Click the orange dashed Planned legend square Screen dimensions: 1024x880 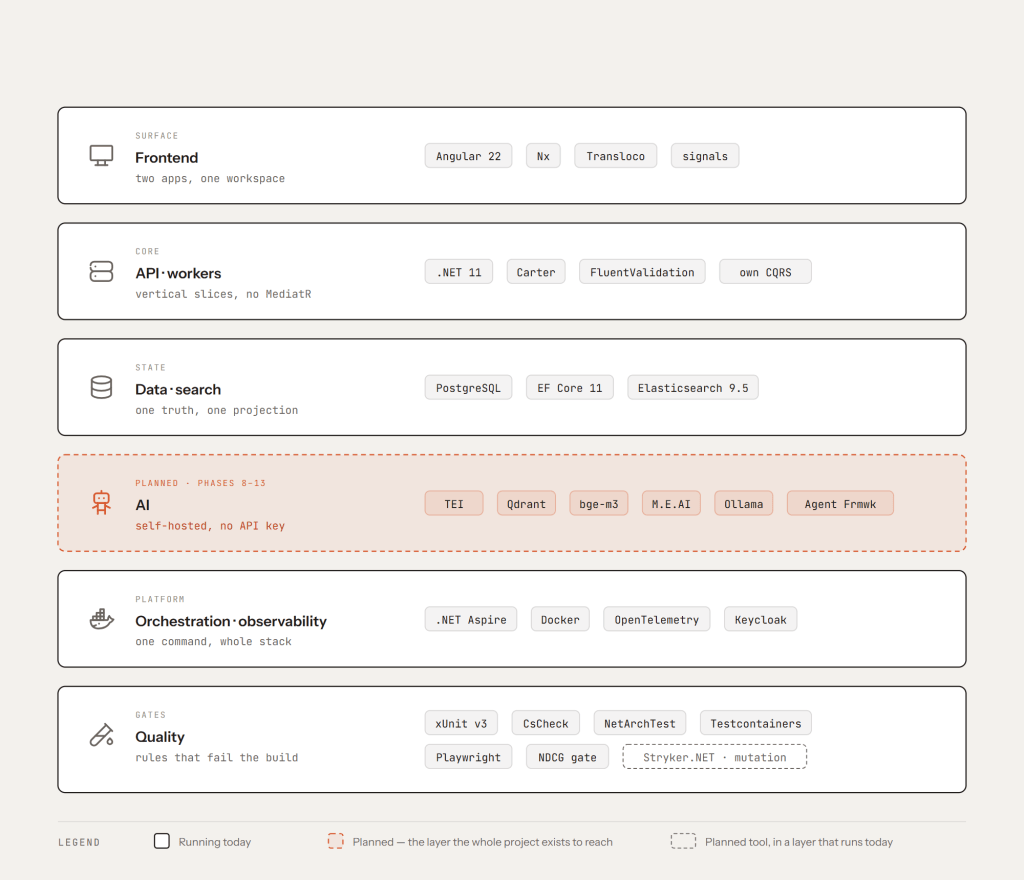pos(336,841)
